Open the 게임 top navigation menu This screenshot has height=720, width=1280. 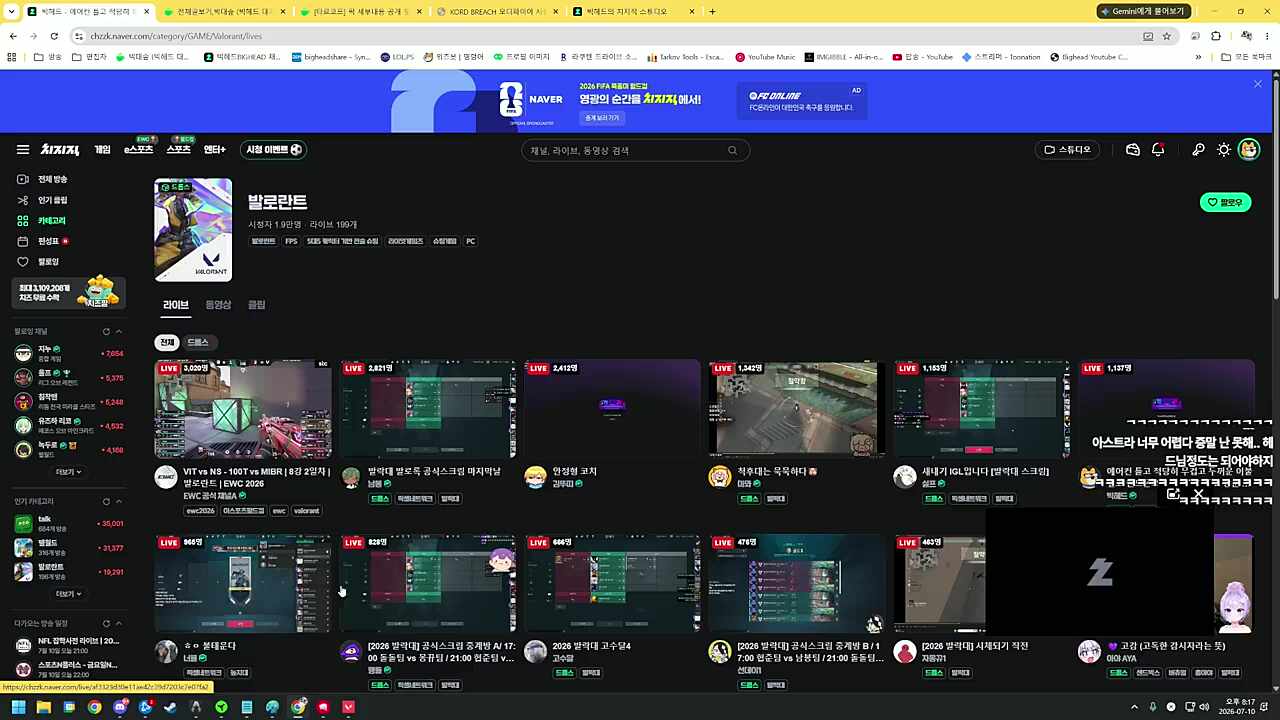coord(103,150)
